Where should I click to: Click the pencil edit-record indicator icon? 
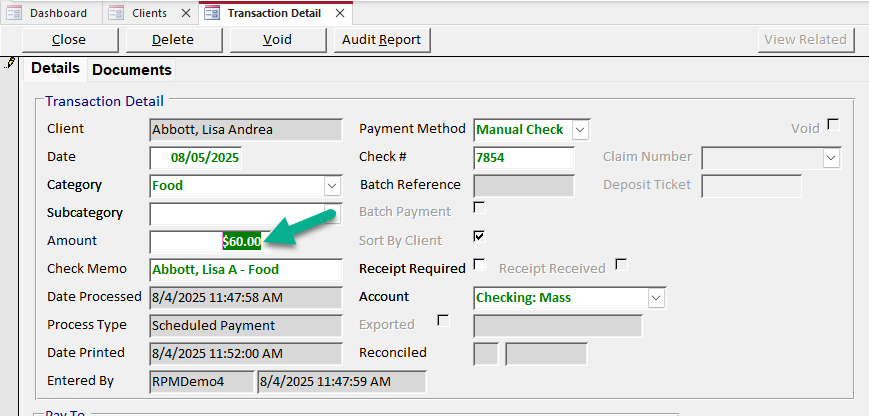10,62
